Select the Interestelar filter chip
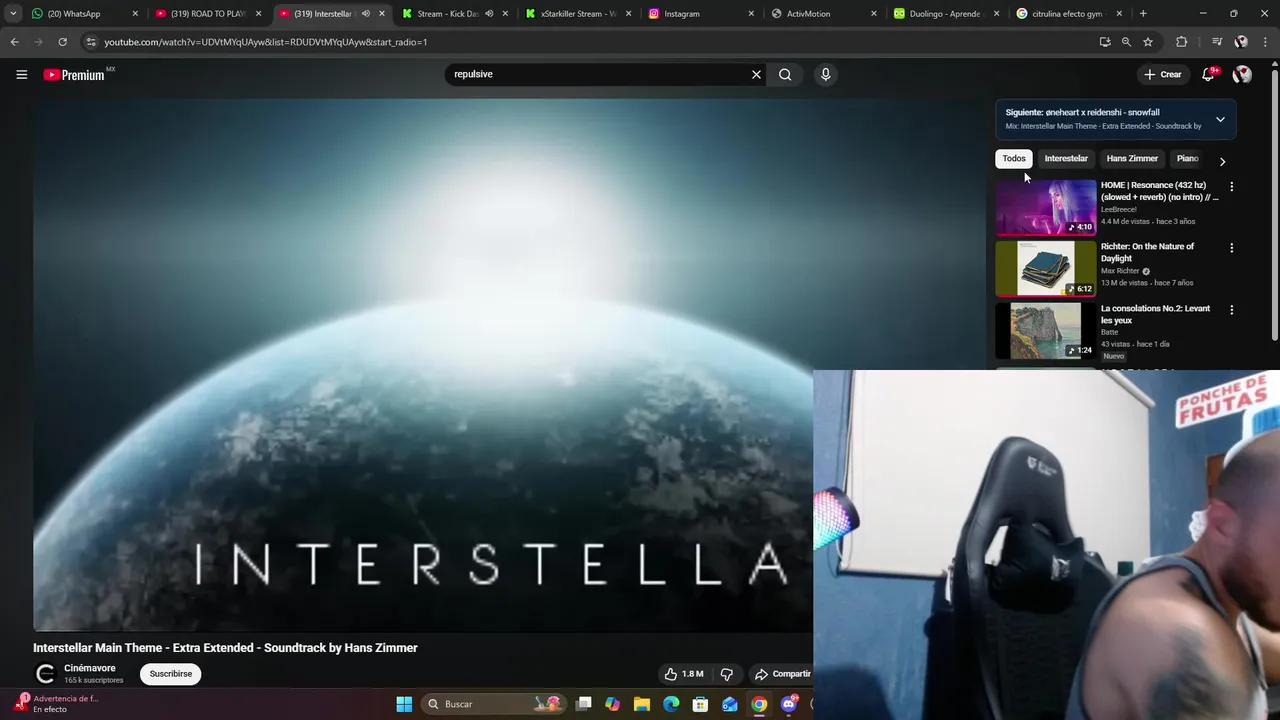 (x=1066, y=159)
